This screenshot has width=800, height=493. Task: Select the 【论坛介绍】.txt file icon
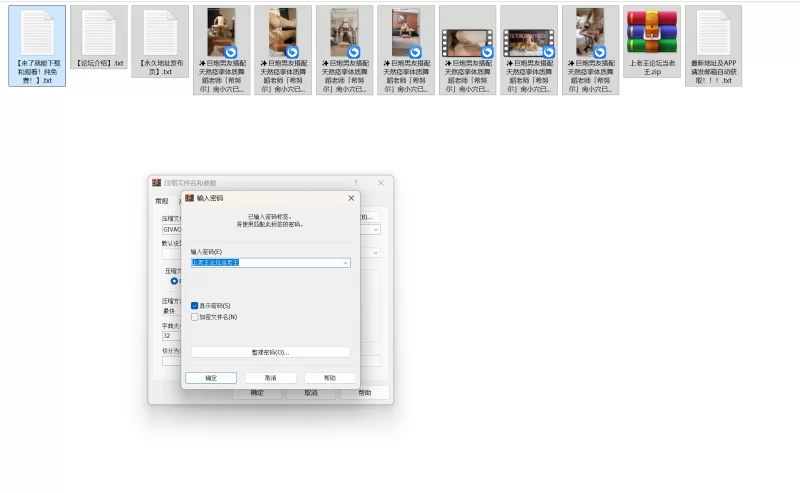(99, 33)
